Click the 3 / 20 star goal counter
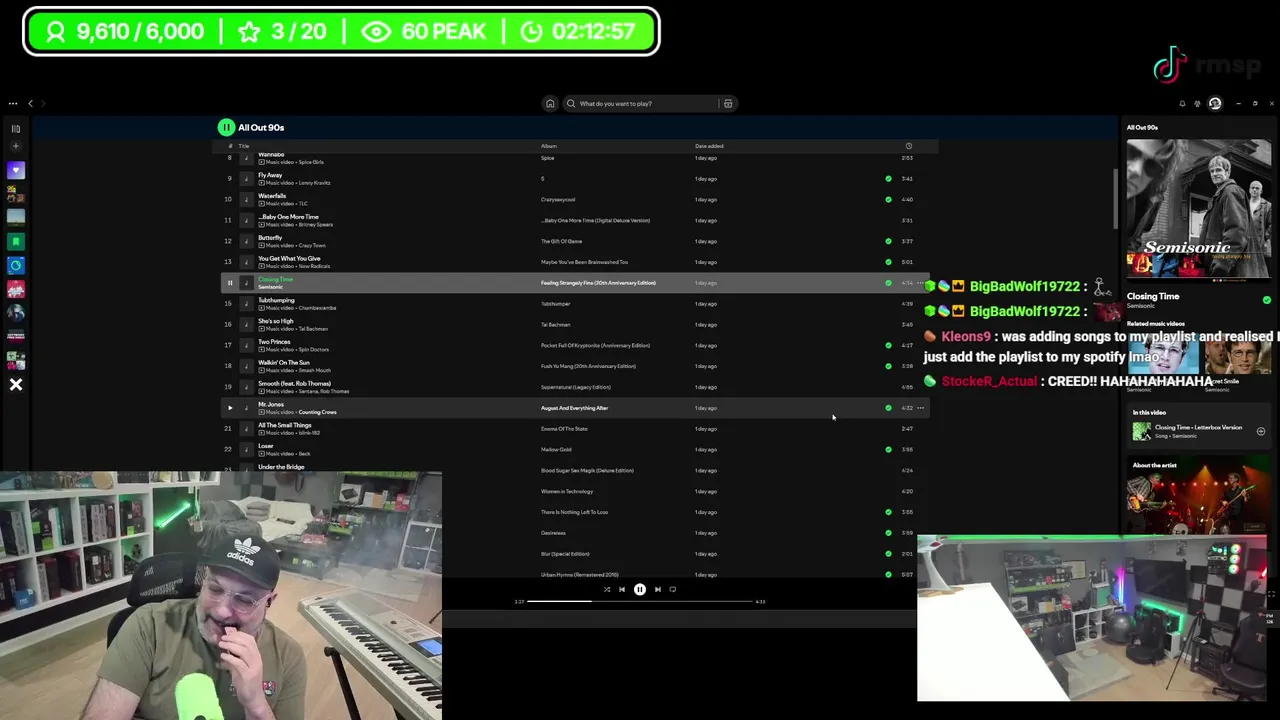 point(283,32)
